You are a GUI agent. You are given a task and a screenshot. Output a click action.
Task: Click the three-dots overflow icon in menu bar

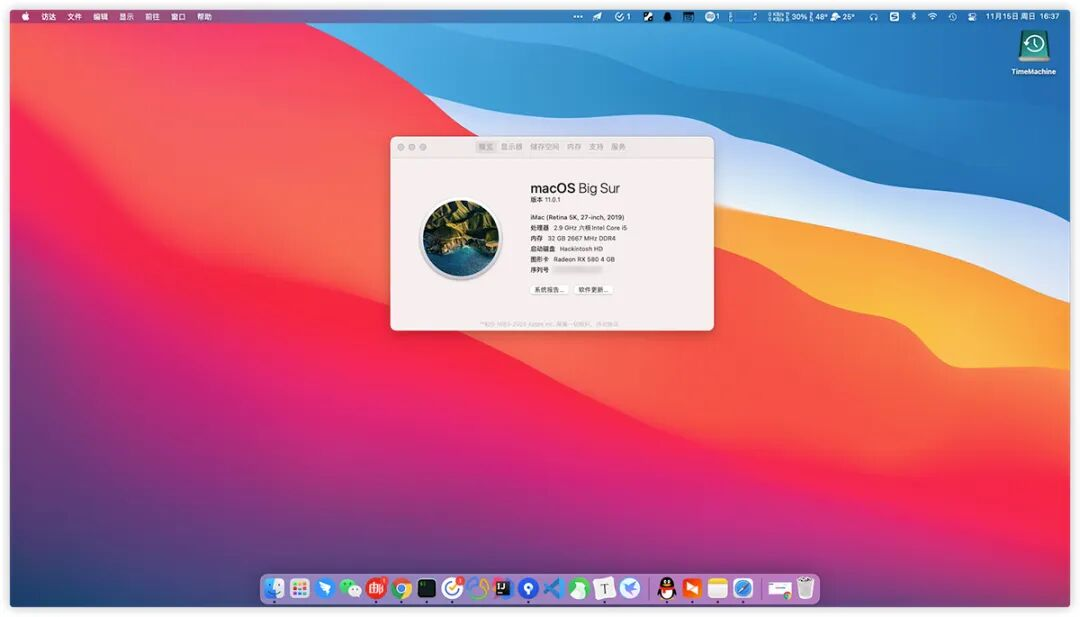[578, 17]
